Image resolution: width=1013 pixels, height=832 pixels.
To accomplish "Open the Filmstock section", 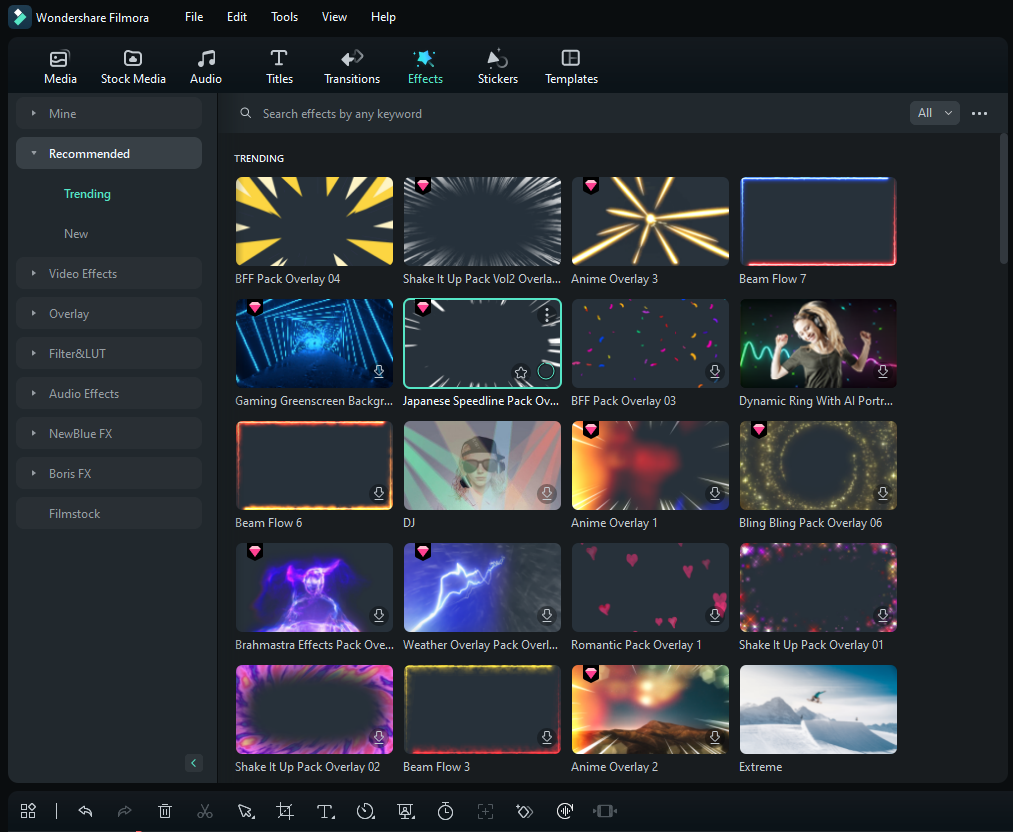I will click(x=109, y=514).
